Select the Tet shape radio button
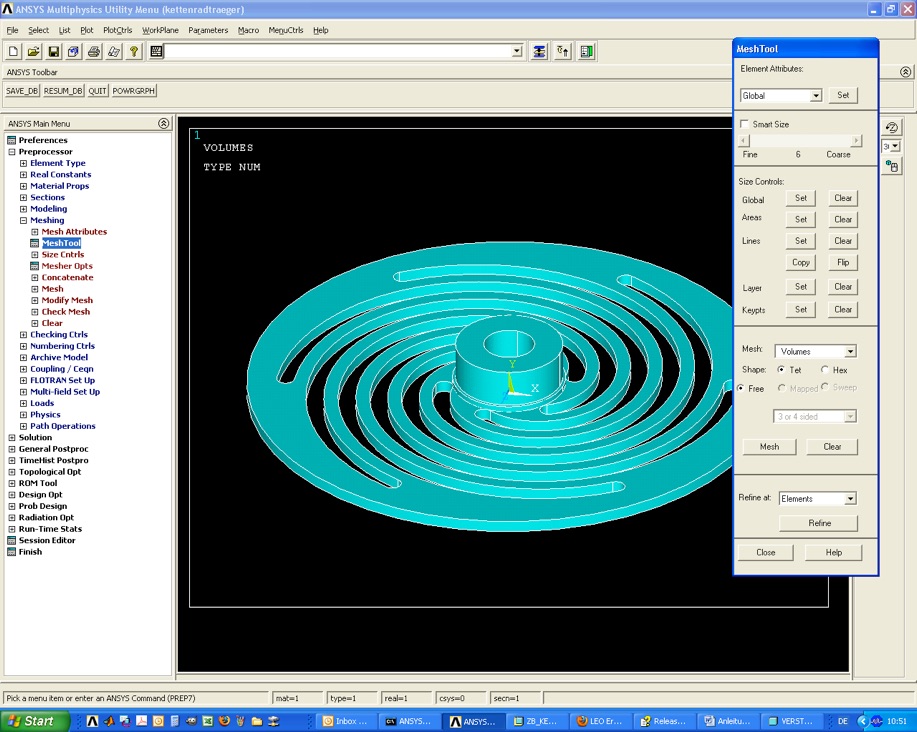The height and width of the screenshot is (732, 917). coord(781,370)
